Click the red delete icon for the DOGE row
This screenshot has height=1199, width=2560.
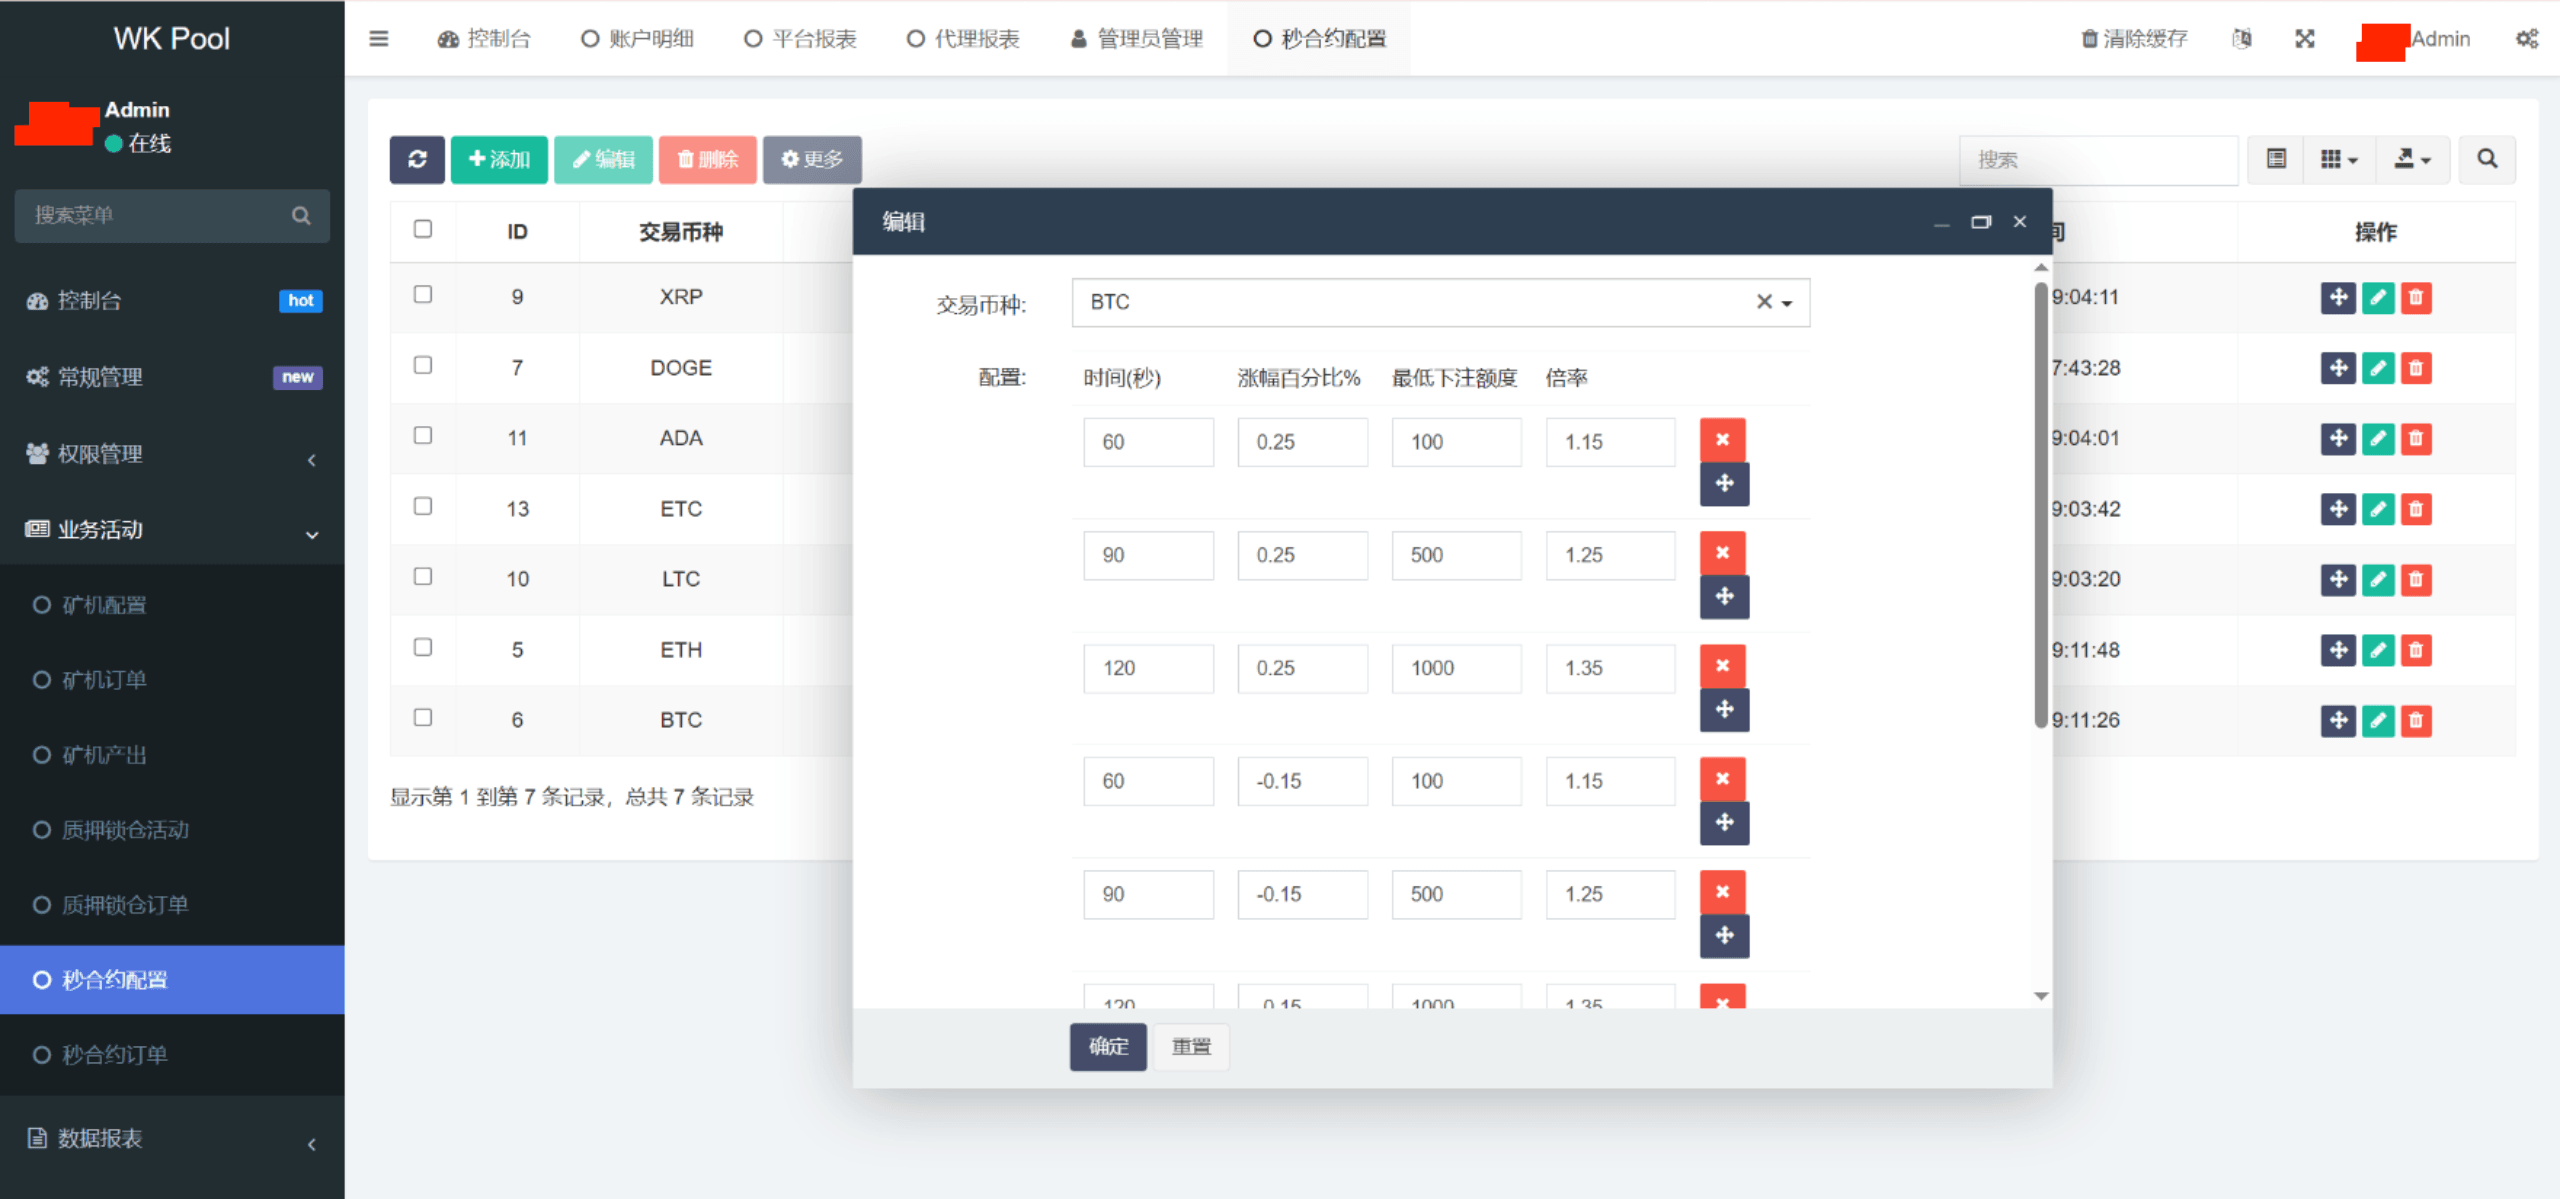pyautogui.click(x=2415, y=368)
